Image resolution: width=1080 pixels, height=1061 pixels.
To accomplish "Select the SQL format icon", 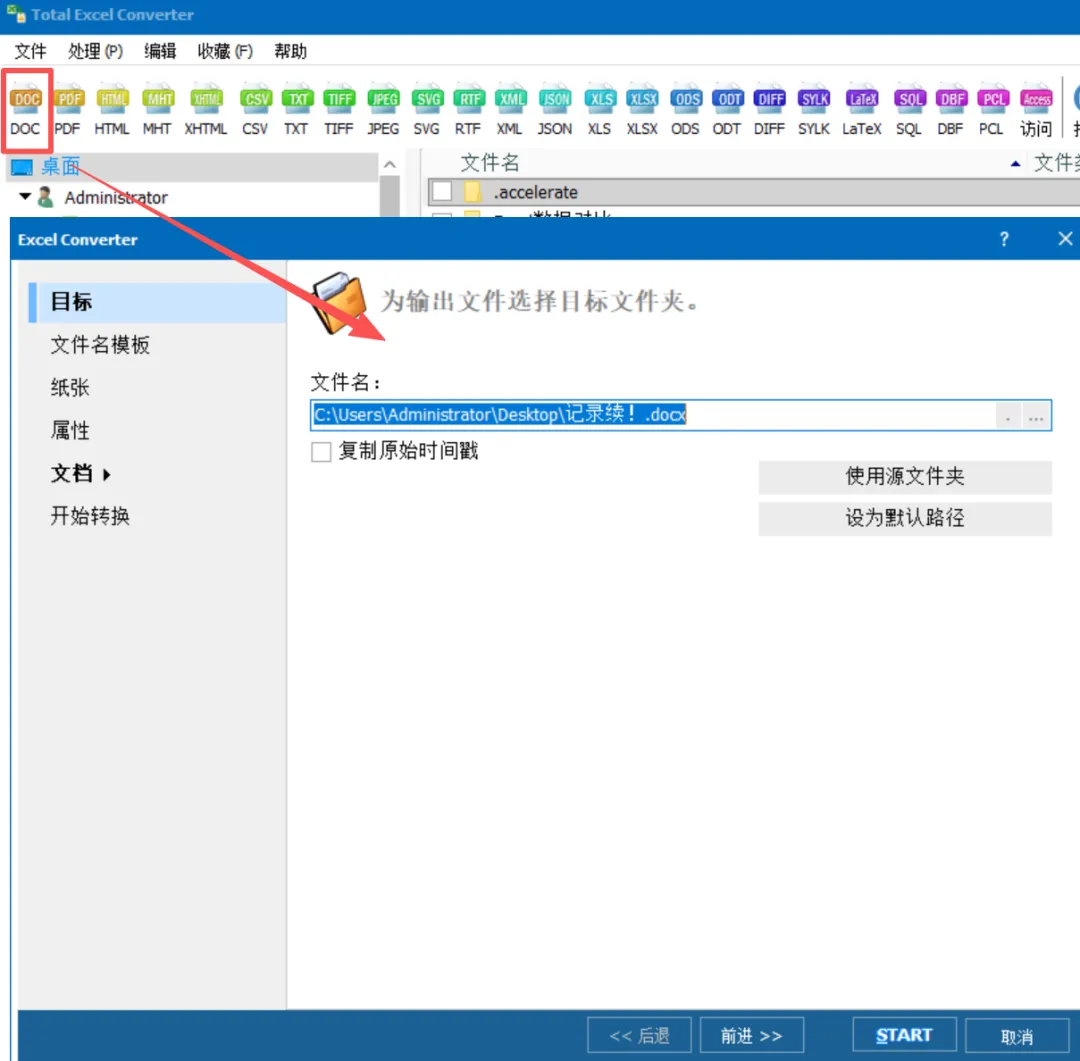I will pos(909,110).
